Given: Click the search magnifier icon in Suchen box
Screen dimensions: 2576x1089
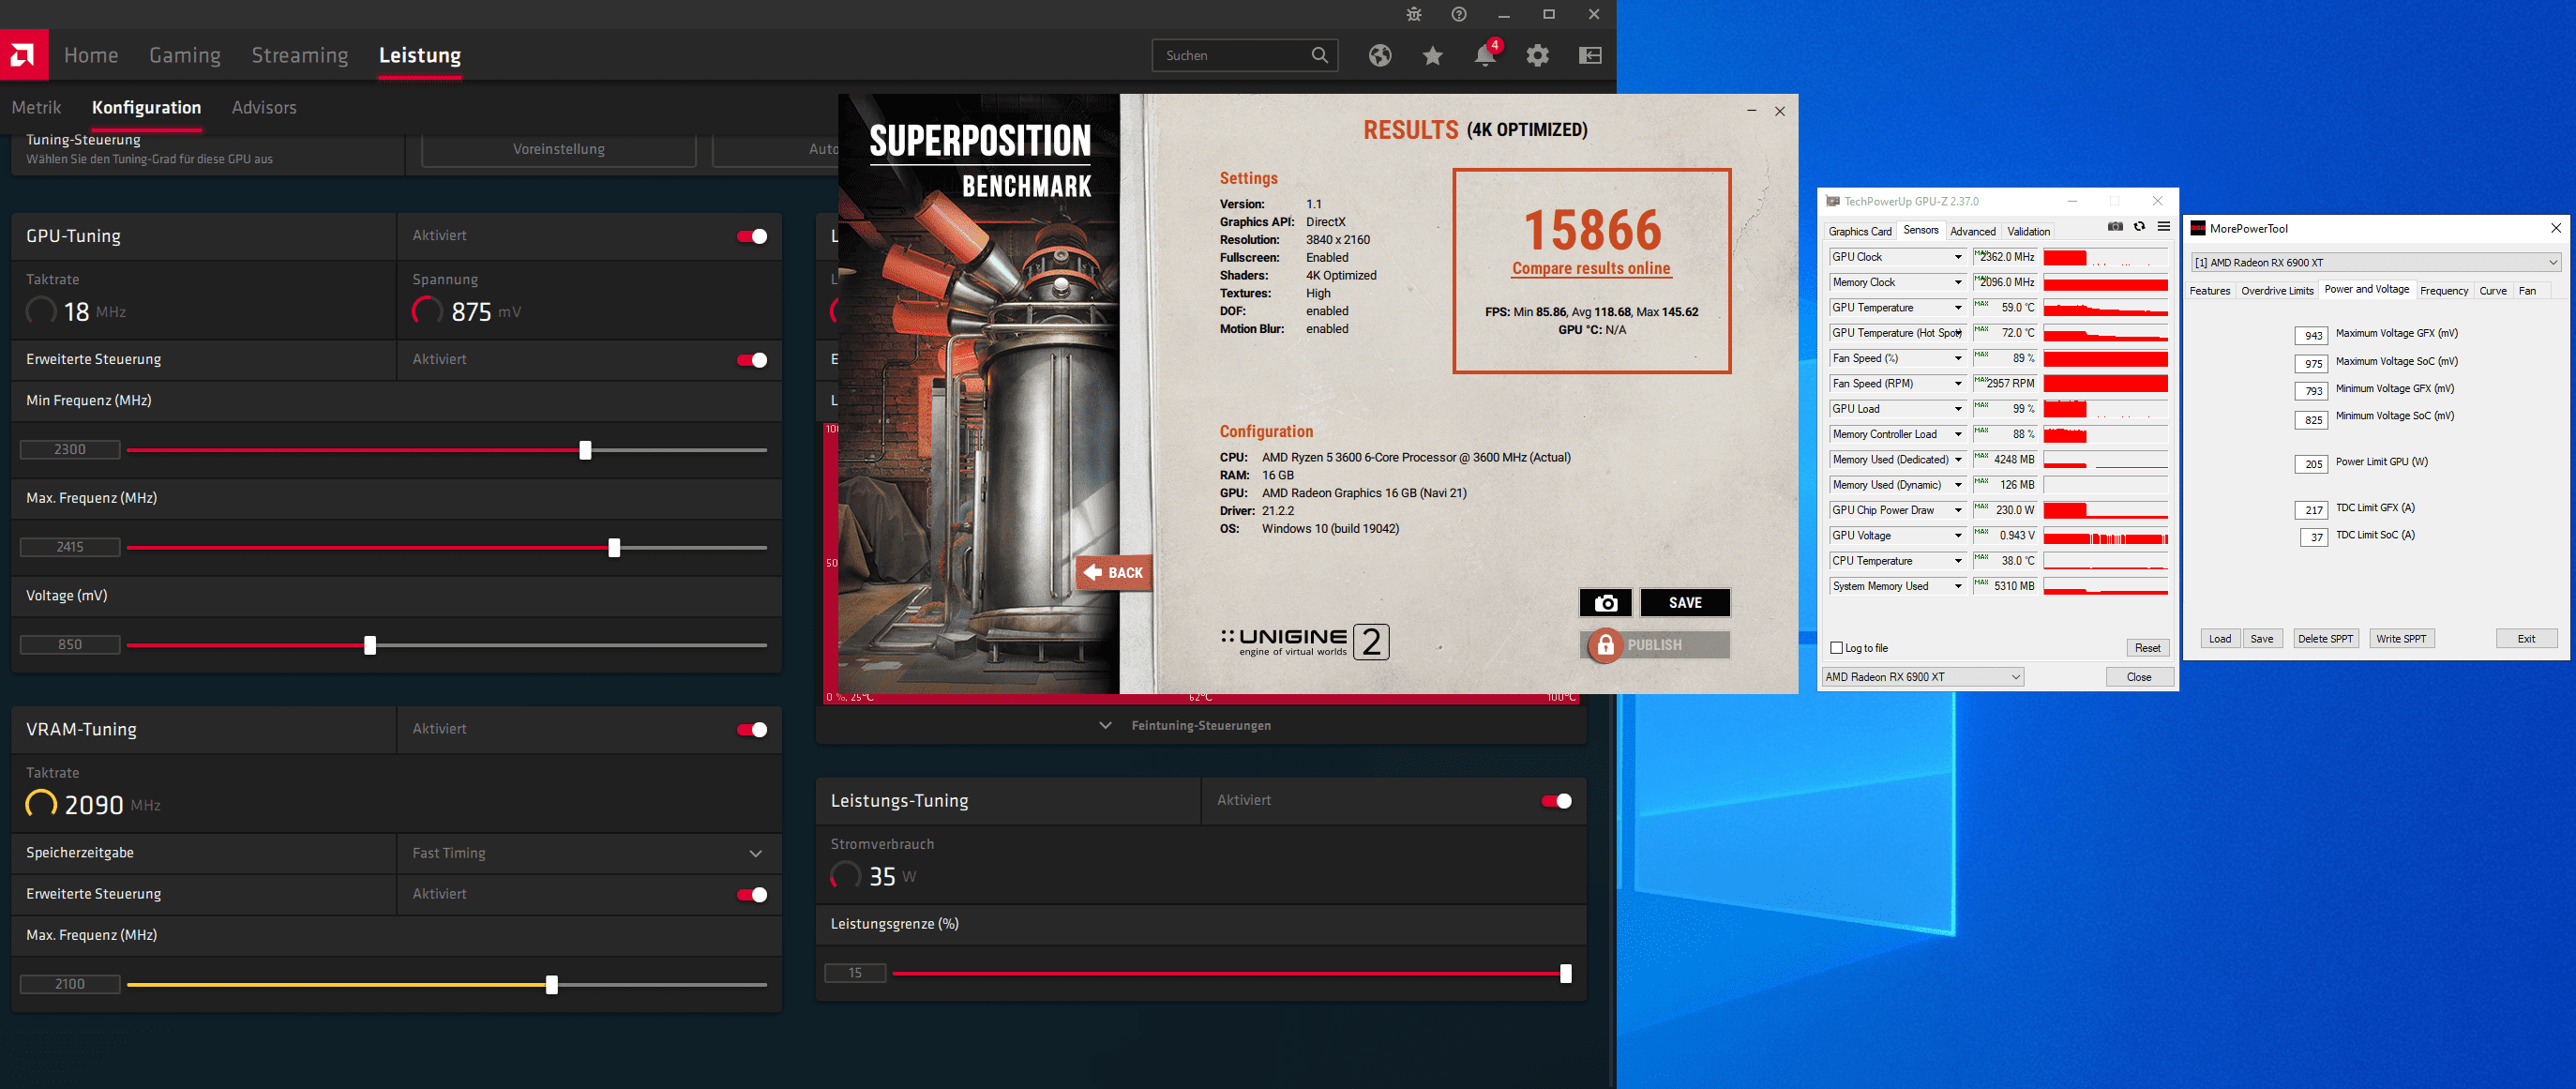Looking at the screenshot, I should (x=1320, y=55).
